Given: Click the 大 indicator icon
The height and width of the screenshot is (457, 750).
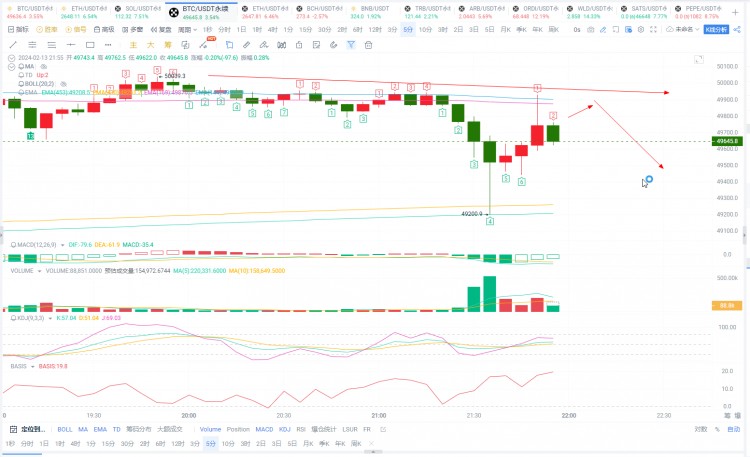Looking at the screenshot, I should click(150, 45).
